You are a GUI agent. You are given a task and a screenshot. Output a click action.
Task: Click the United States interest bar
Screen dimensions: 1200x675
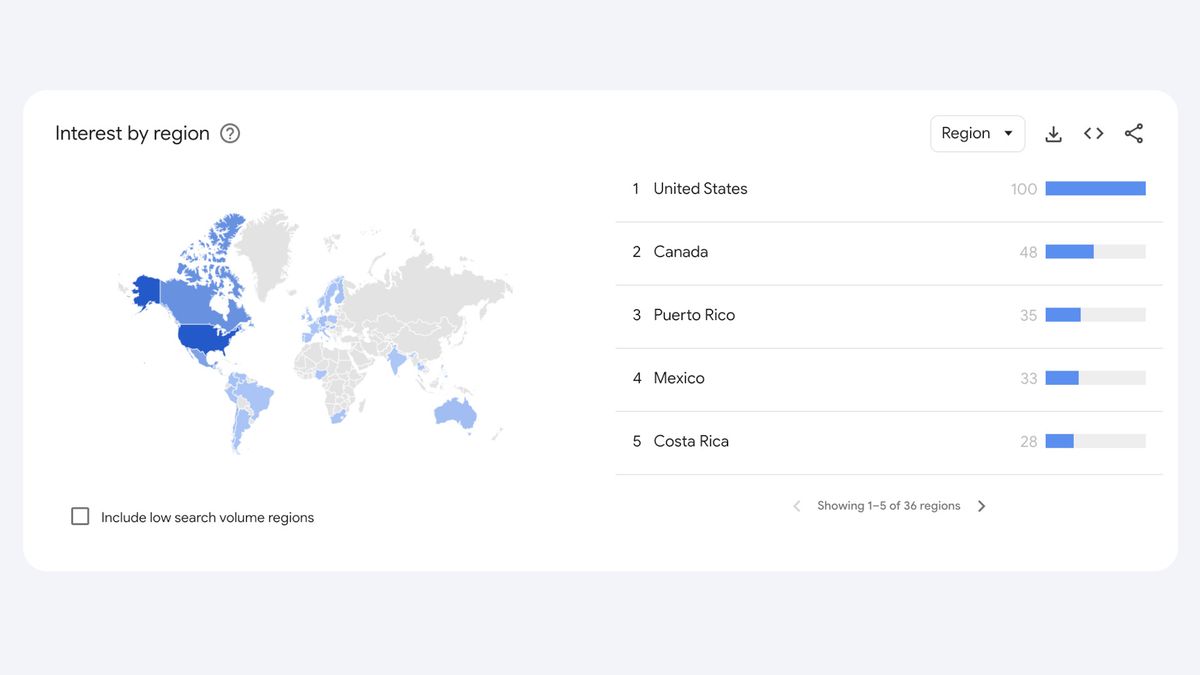(x=1095, y=189)
